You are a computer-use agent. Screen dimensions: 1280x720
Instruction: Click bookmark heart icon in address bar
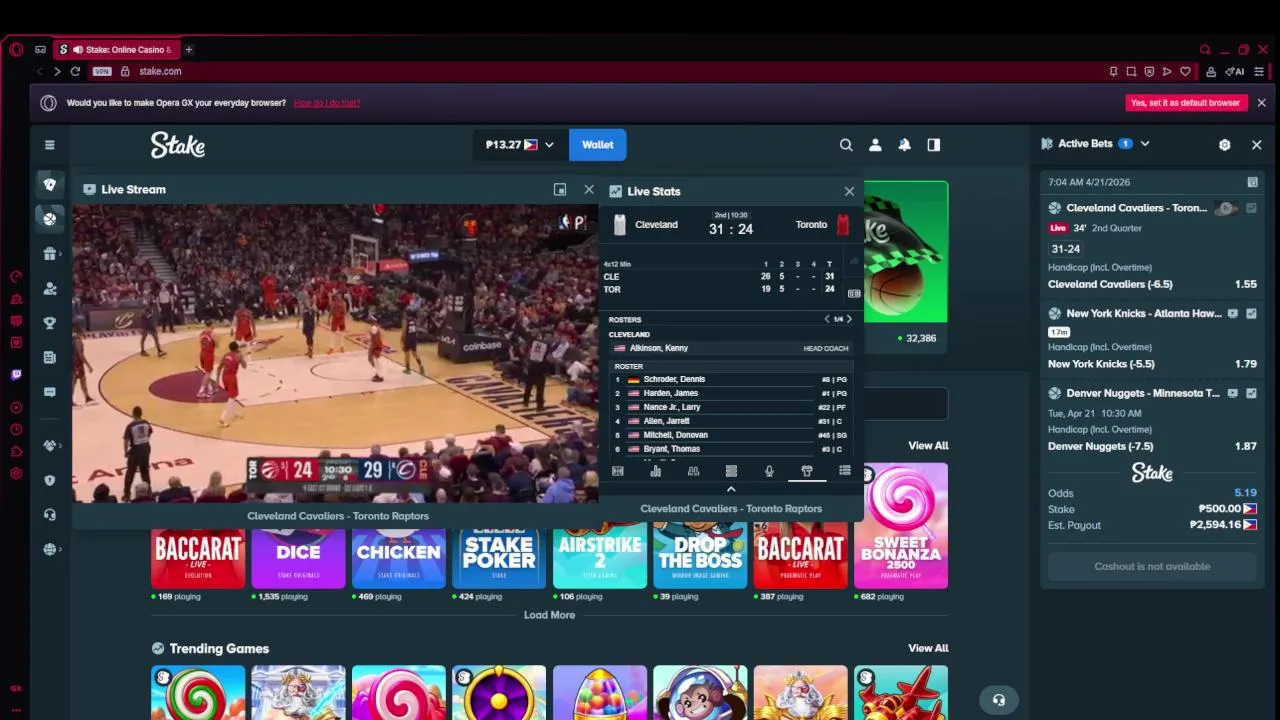click(x=1185, y=71)
